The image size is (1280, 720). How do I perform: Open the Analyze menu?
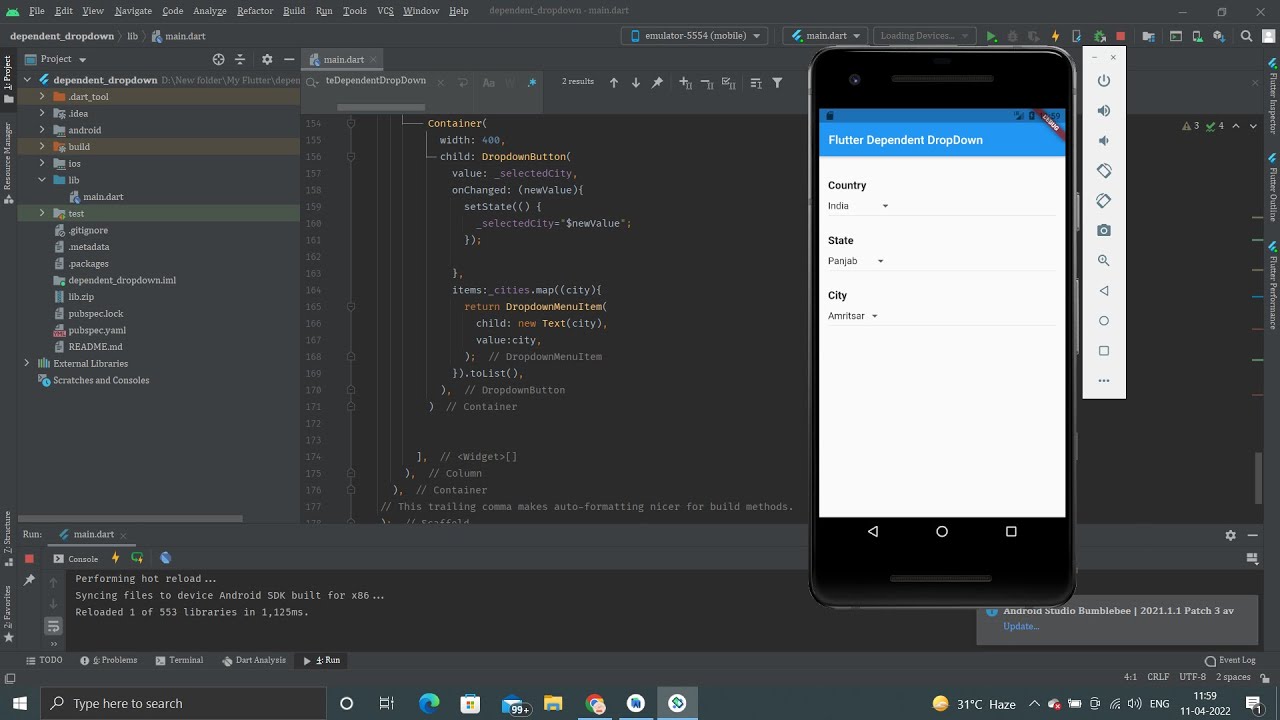(x=209, y=11)
